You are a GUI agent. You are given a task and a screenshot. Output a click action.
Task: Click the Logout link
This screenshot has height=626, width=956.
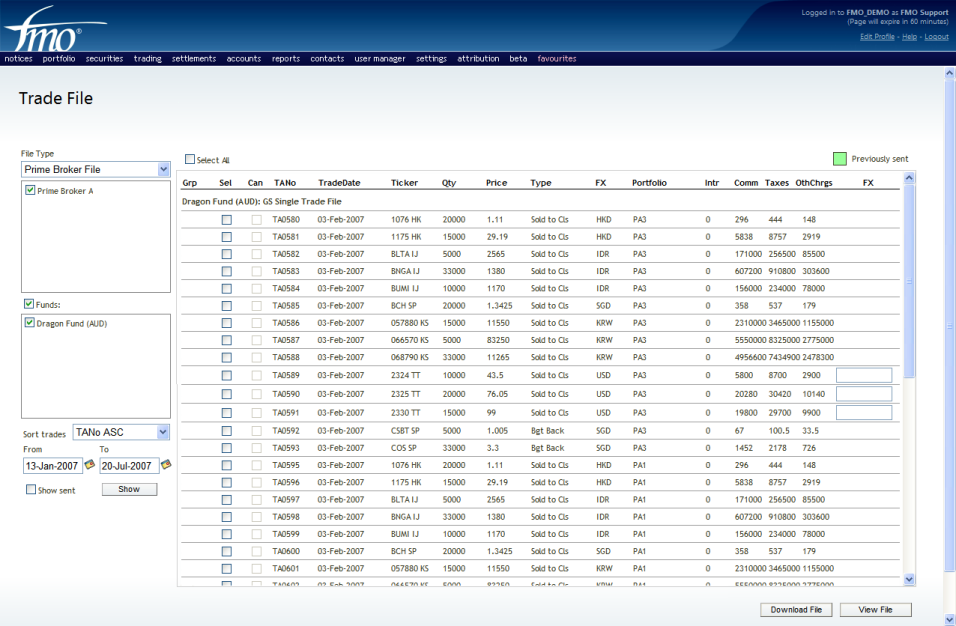[x=936, y=37]
